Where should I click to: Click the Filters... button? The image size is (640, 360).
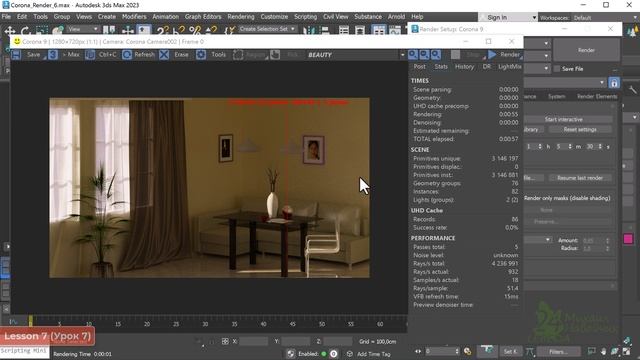coord(558,351)
